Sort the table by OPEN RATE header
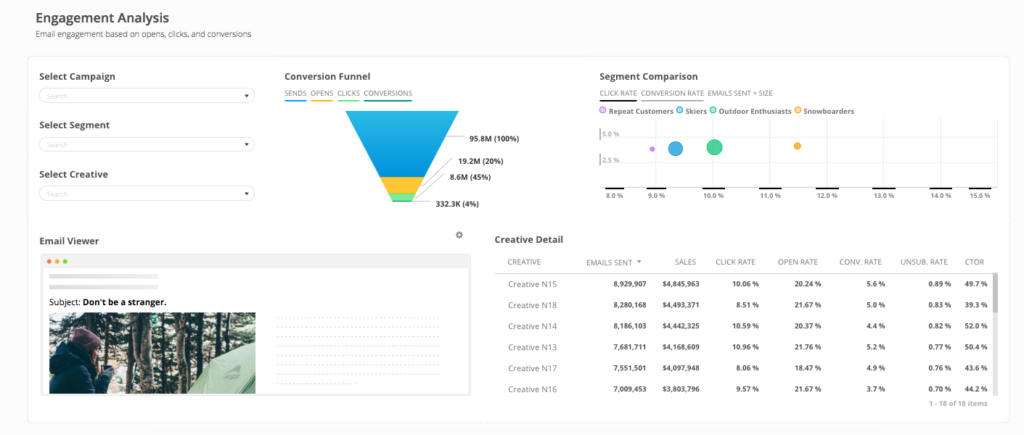Image resolution: width=1024 pixels, height=435 pixels. pyautogui.click(x=798, y=262)
